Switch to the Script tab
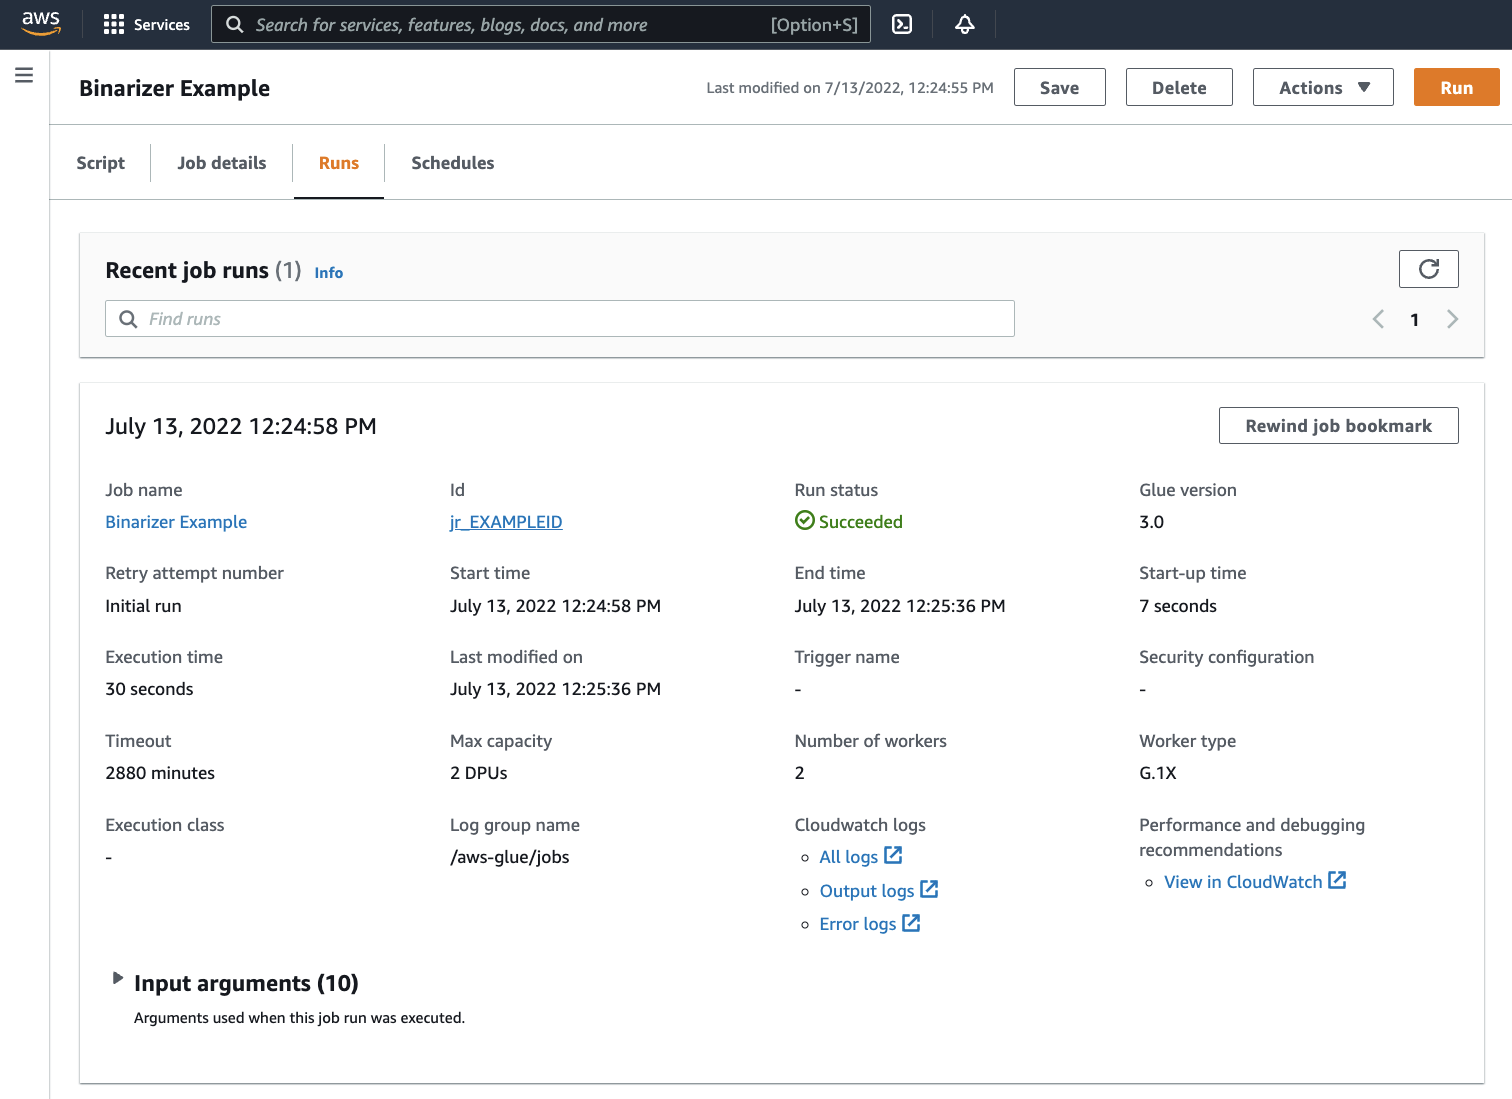The image size is (1512, 1099). coord(101,163)
